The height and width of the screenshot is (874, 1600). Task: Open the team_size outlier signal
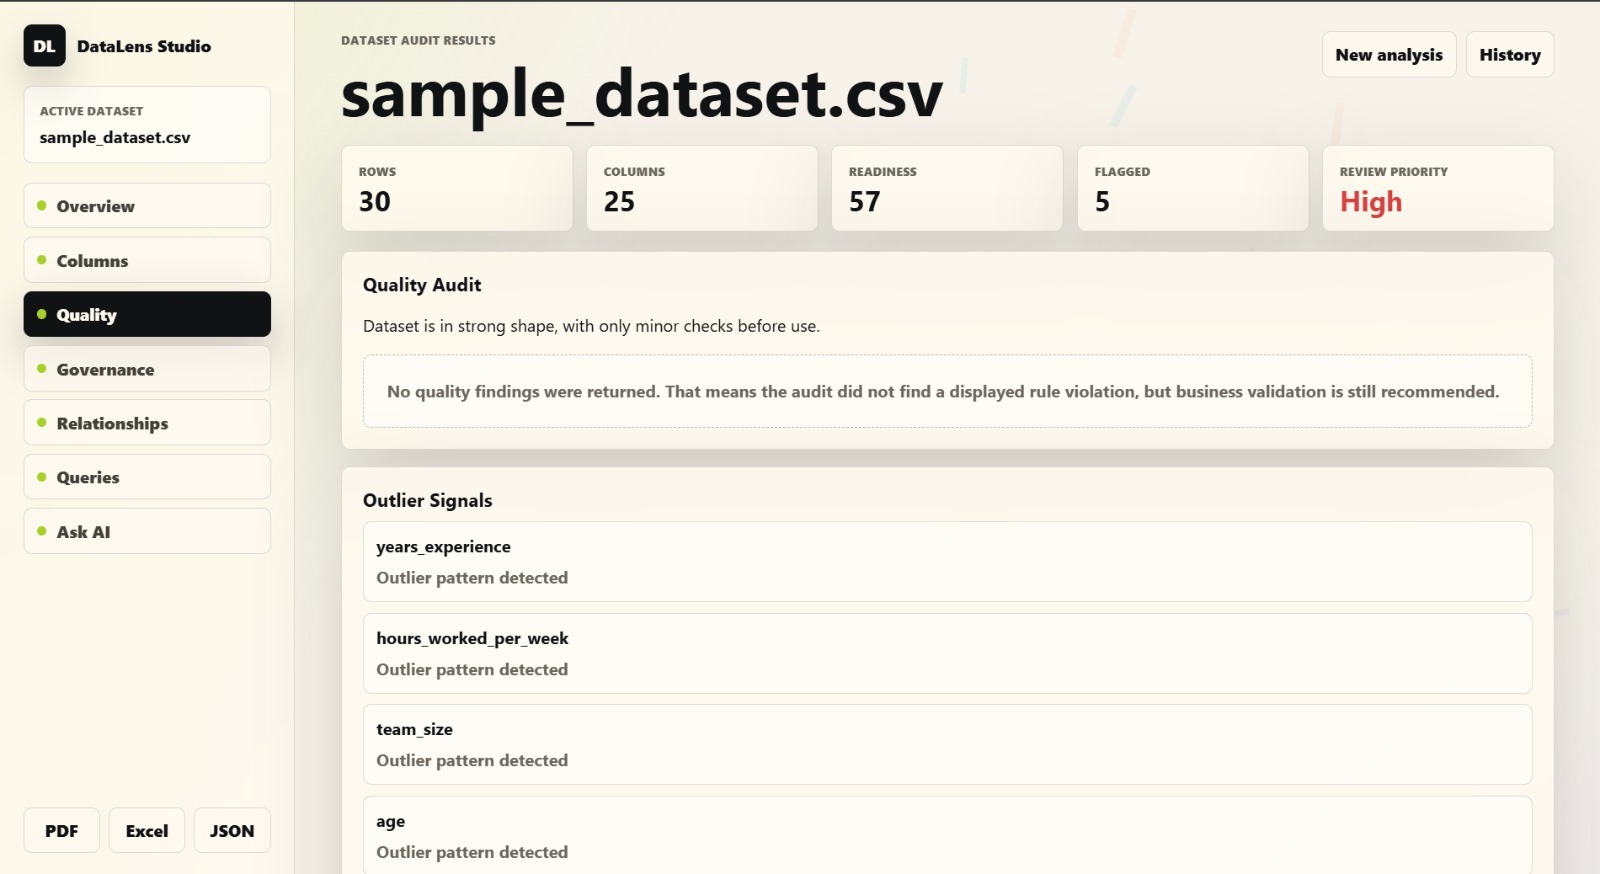click(947, 745)
